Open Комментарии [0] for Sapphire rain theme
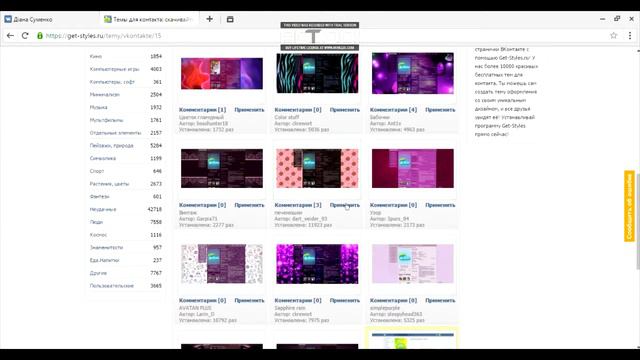The height and width of the screenshot is (360, 640). pos(298,300)
